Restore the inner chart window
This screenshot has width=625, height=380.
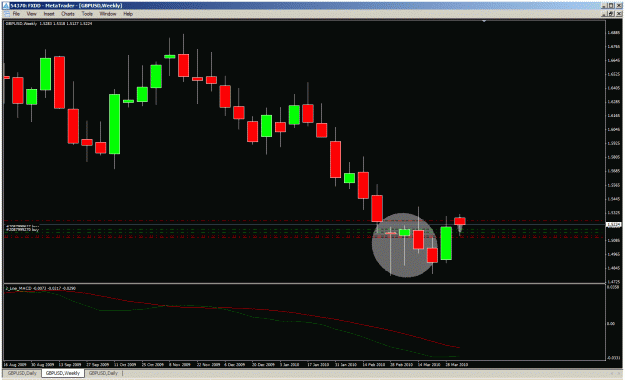tap(611, 14)
